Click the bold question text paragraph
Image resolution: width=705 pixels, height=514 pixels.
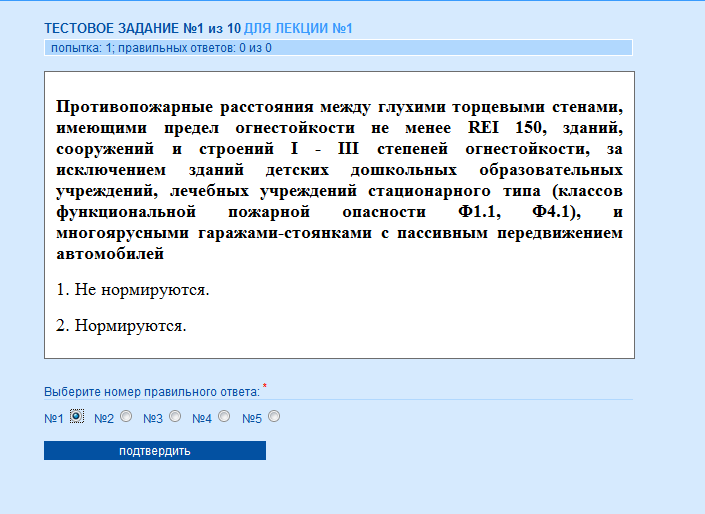coord(339,180)
